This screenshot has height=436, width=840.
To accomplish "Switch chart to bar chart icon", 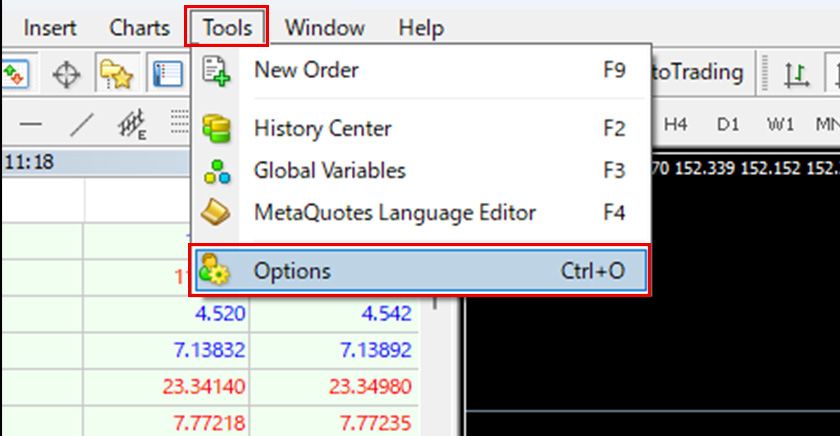I will pos(796,73).
